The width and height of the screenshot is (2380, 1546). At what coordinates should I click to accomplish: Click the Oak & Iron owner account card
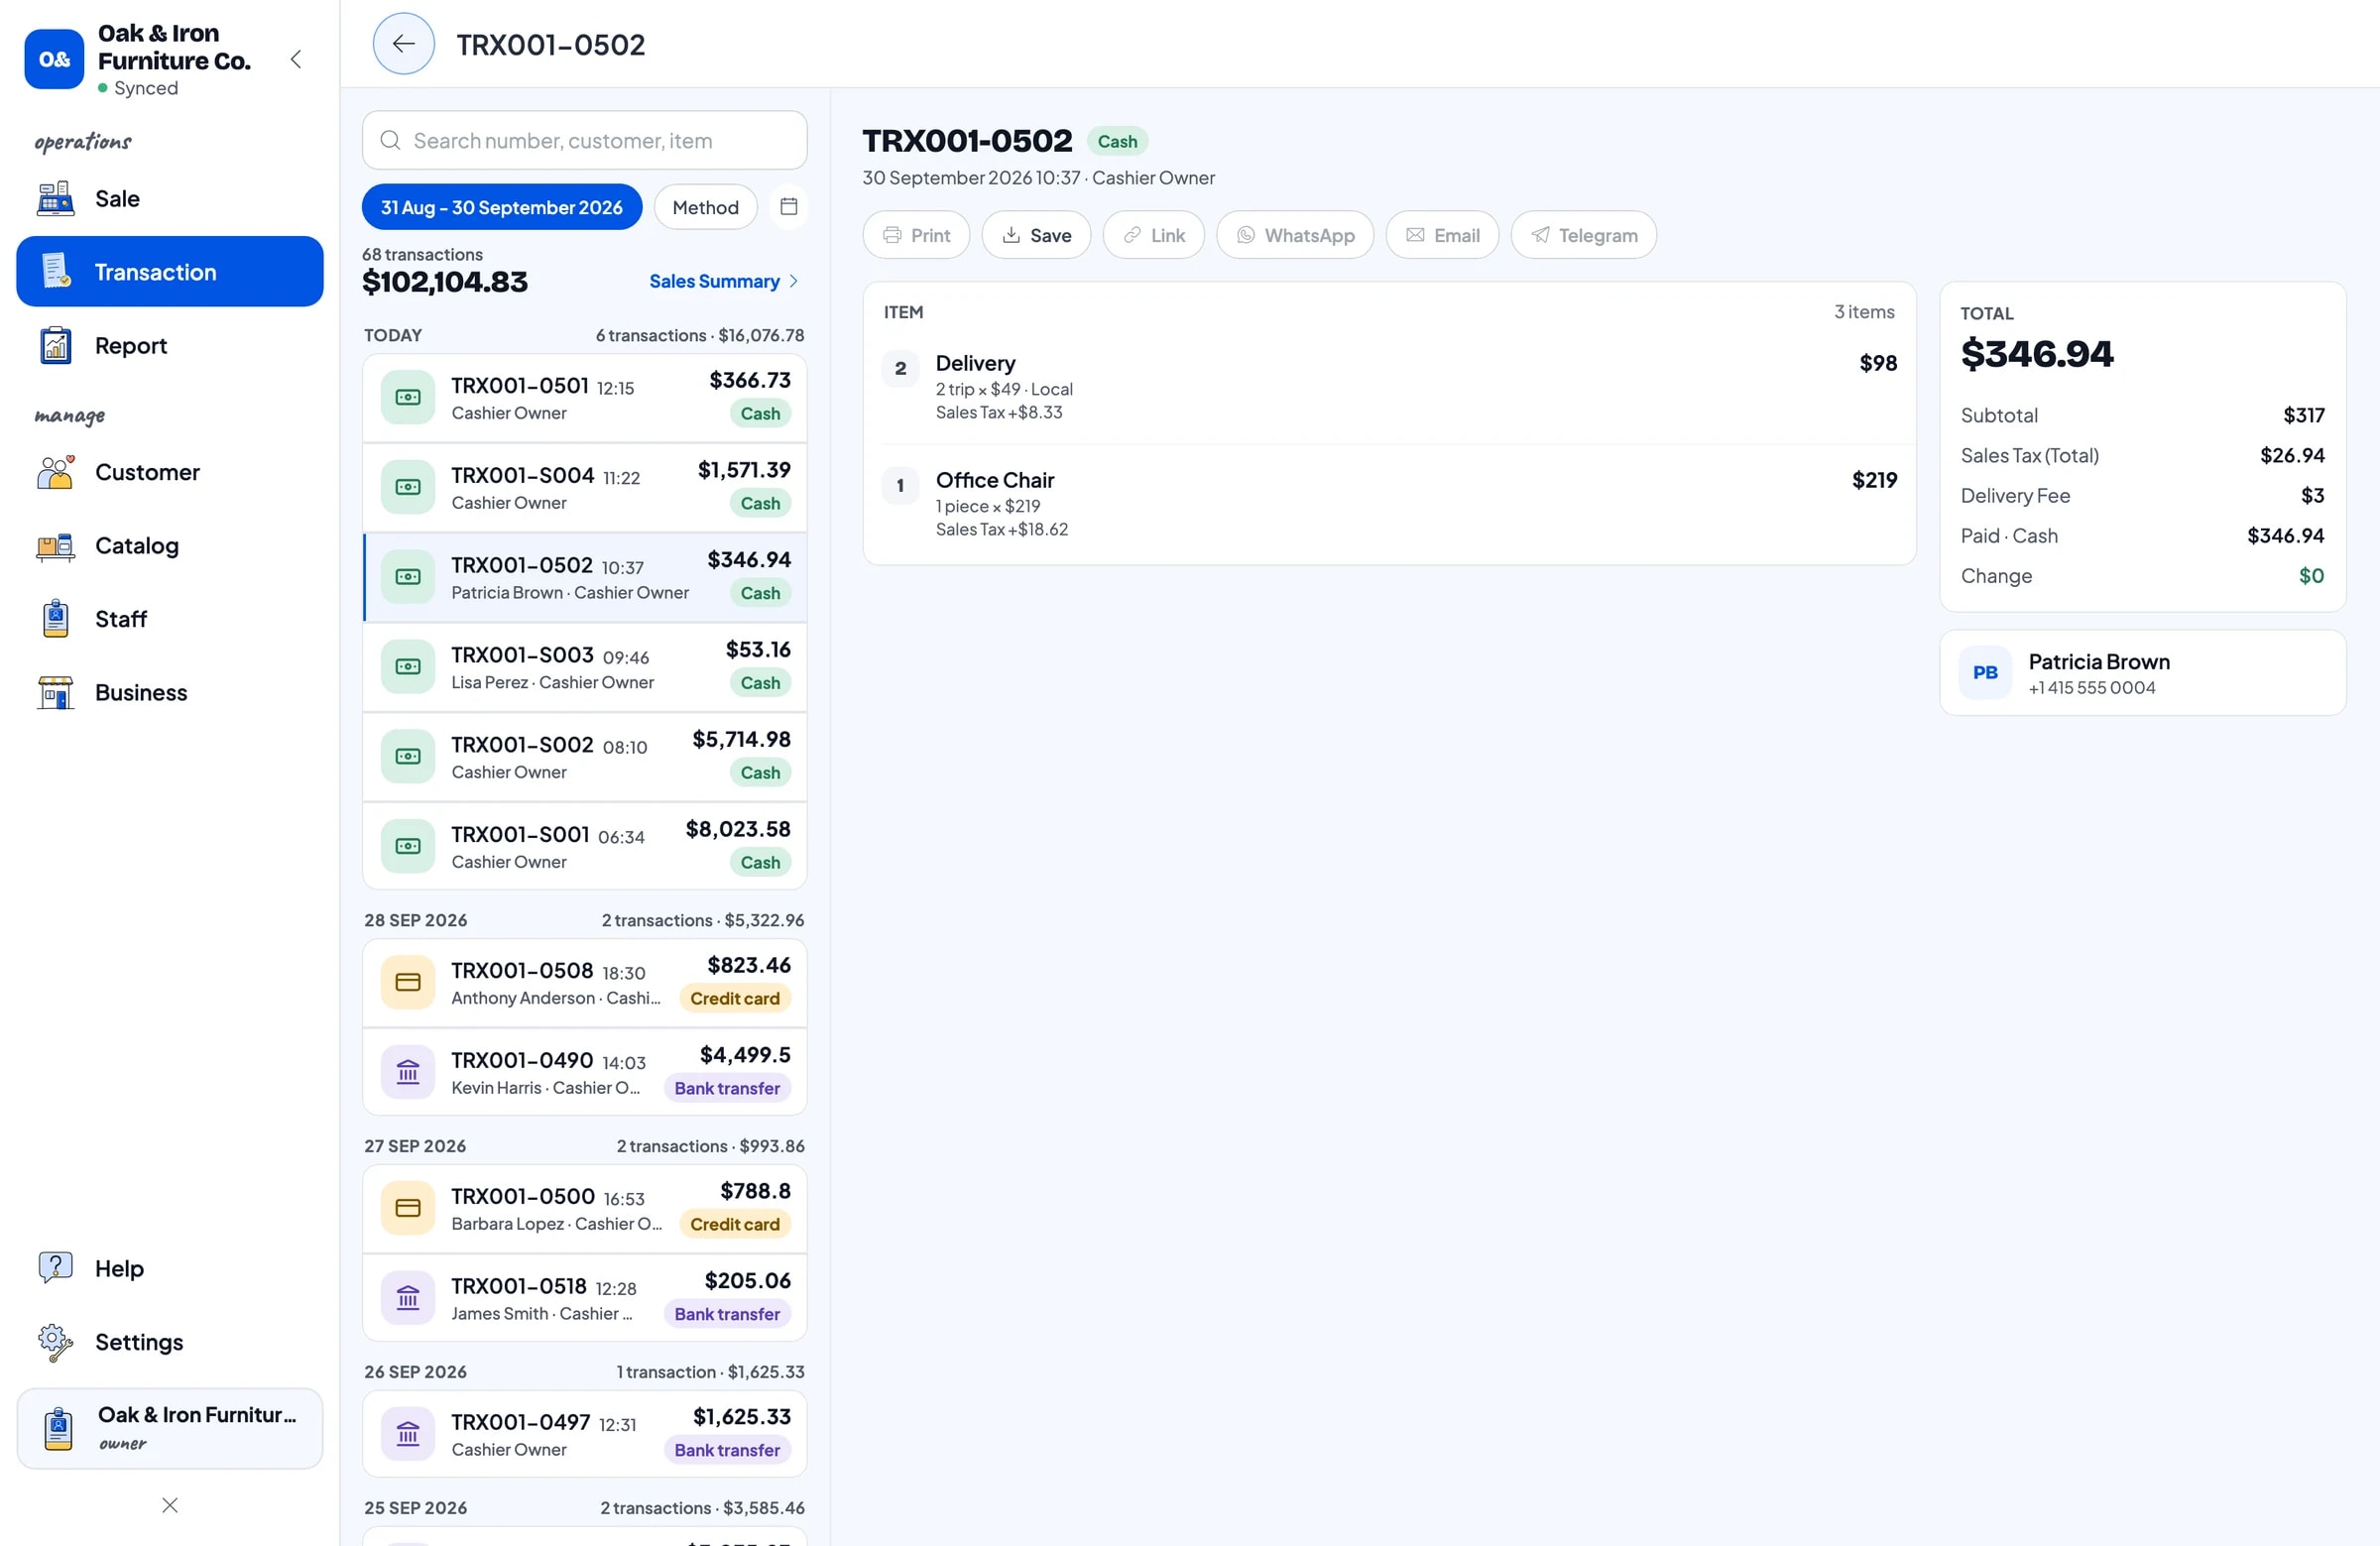(170, 1428)
